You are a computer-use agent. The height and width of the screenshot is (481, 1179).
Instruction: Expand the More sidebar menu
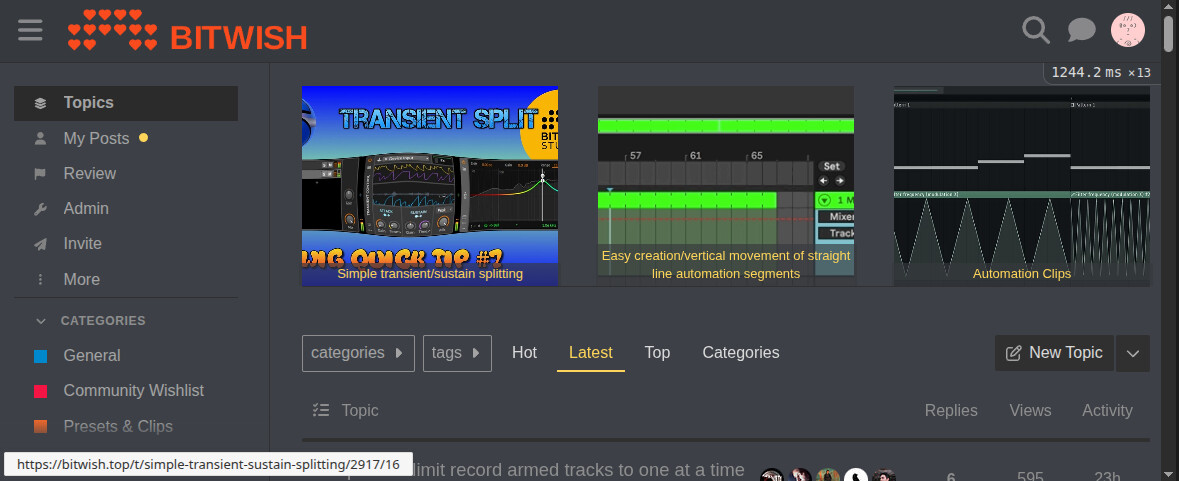coord(81,280)
